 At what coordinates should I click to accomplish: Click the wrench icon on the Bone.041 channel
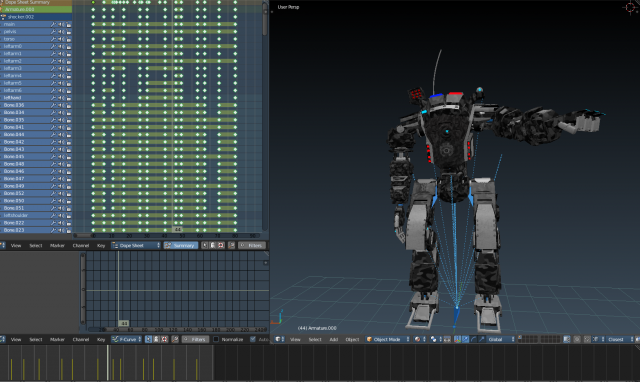pos(53,127)
